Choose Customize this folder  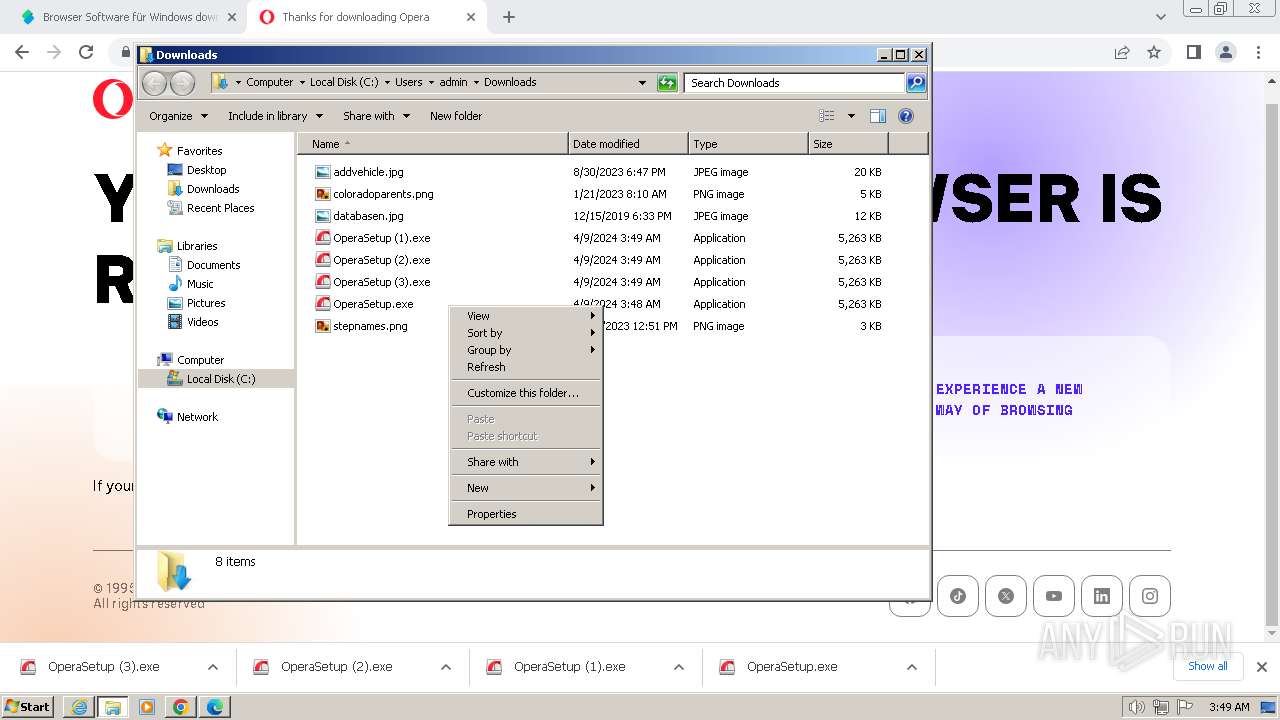[x=526, y=393]
